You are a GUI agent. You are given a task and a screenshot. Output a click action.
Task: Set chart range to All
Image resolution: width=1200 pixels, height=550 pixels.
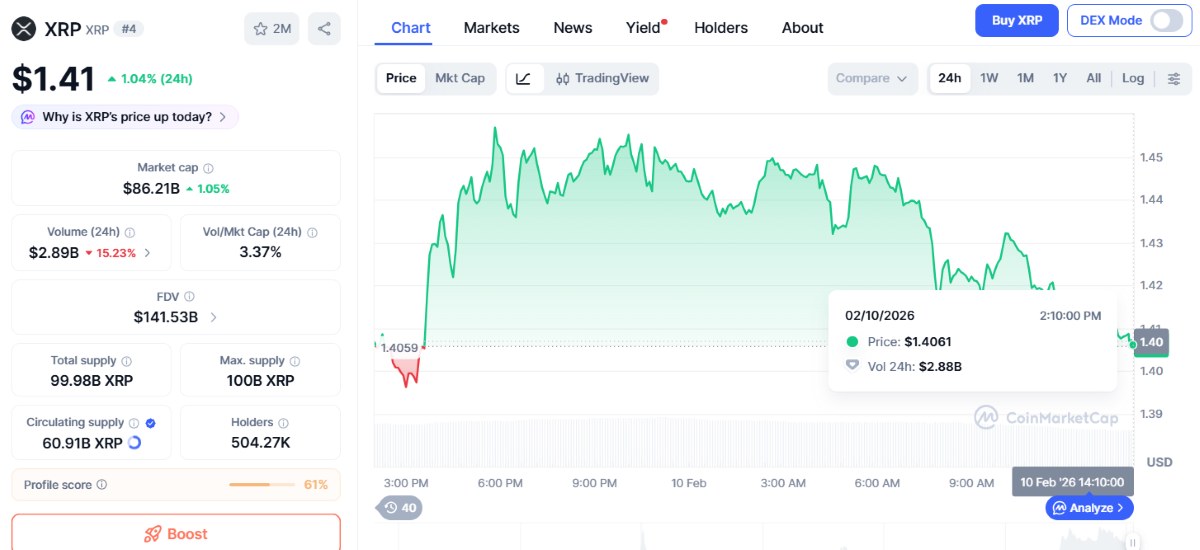1094,78
